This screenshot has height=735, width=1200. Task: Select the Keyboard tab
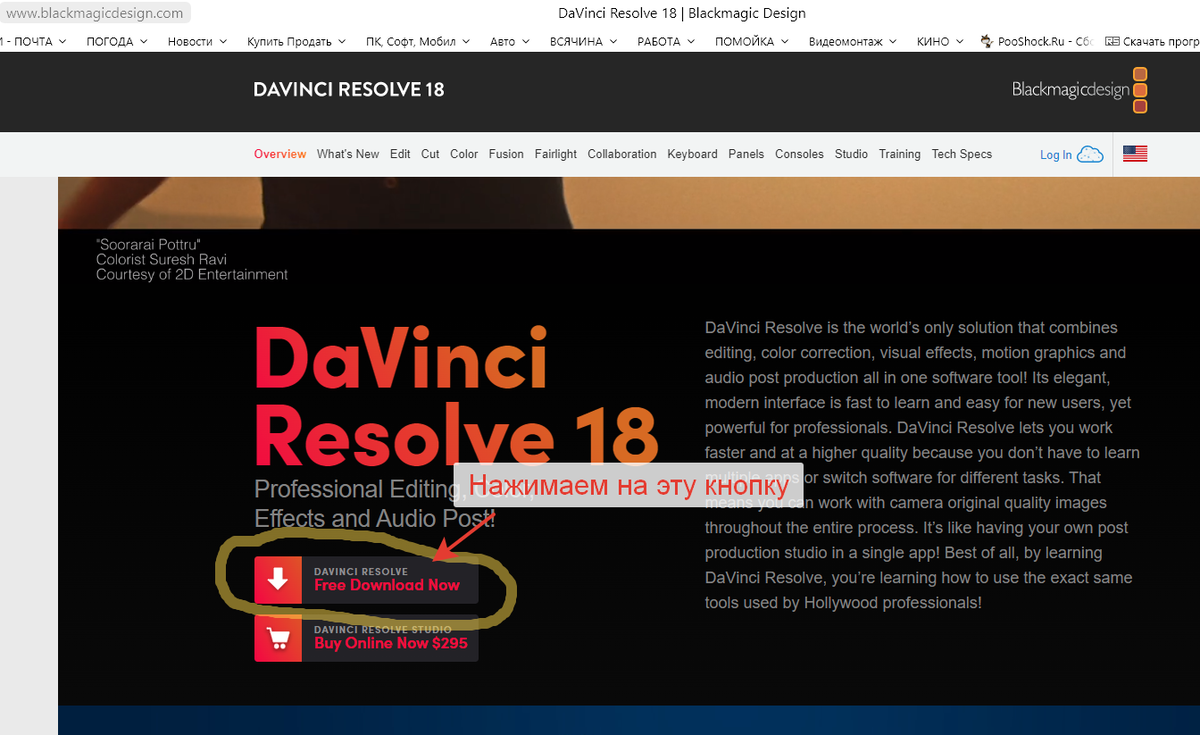click(693, 154)
